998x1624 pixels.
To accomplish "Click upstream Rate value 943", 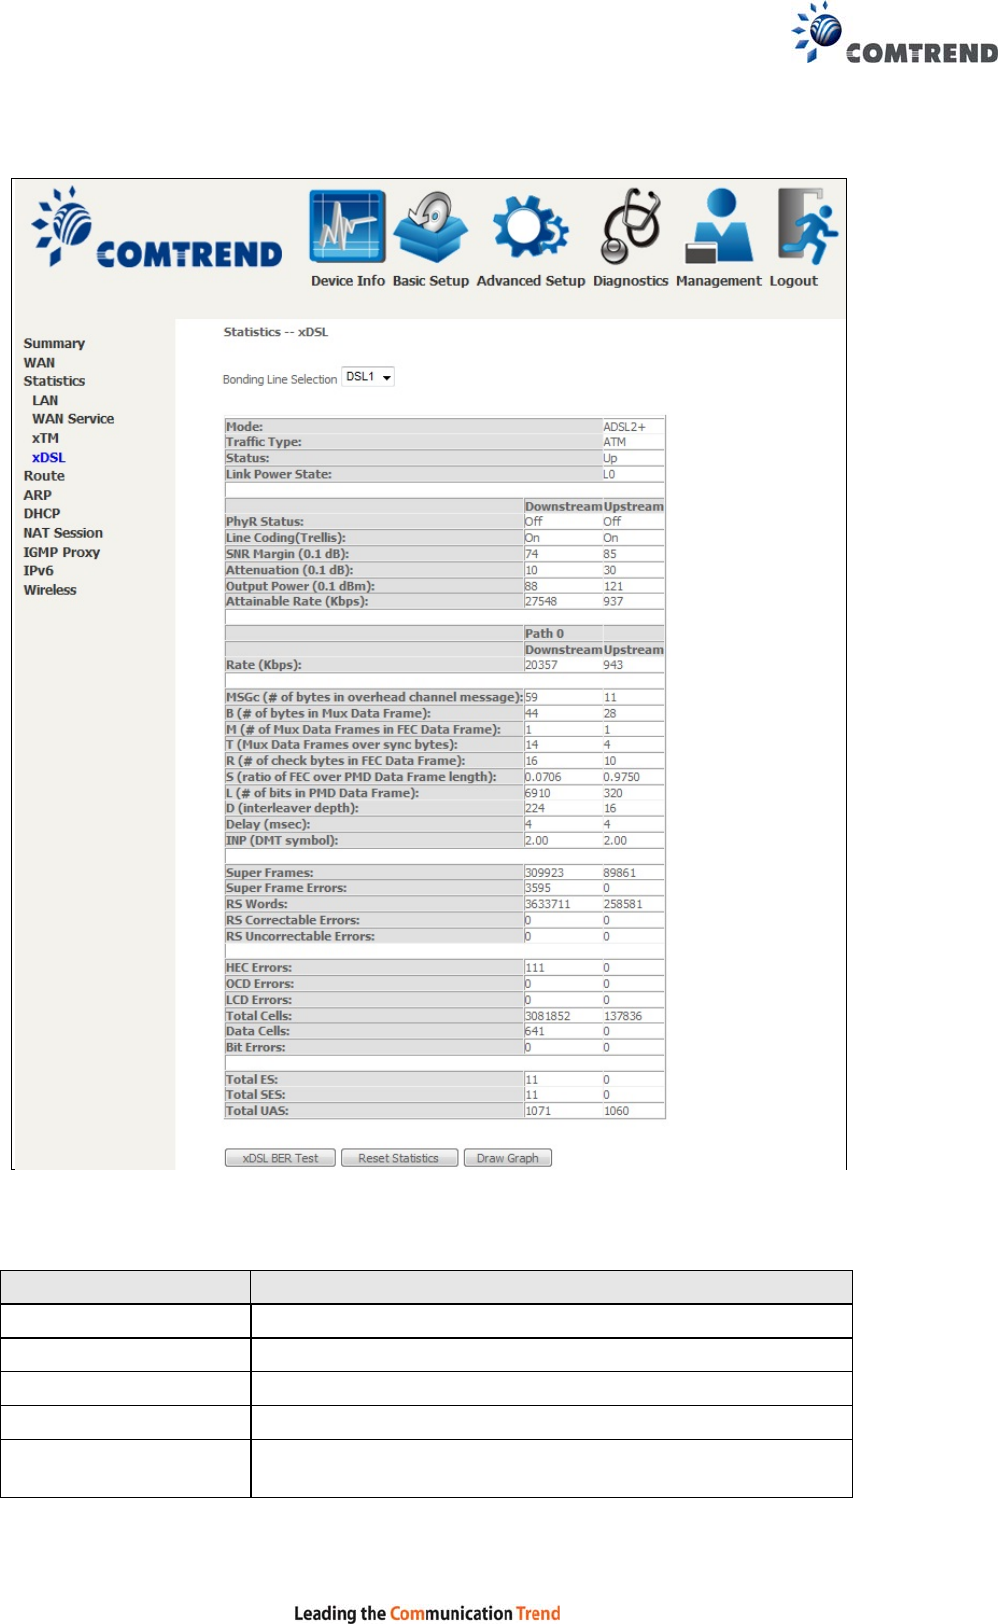I will [x=613, y=665].
